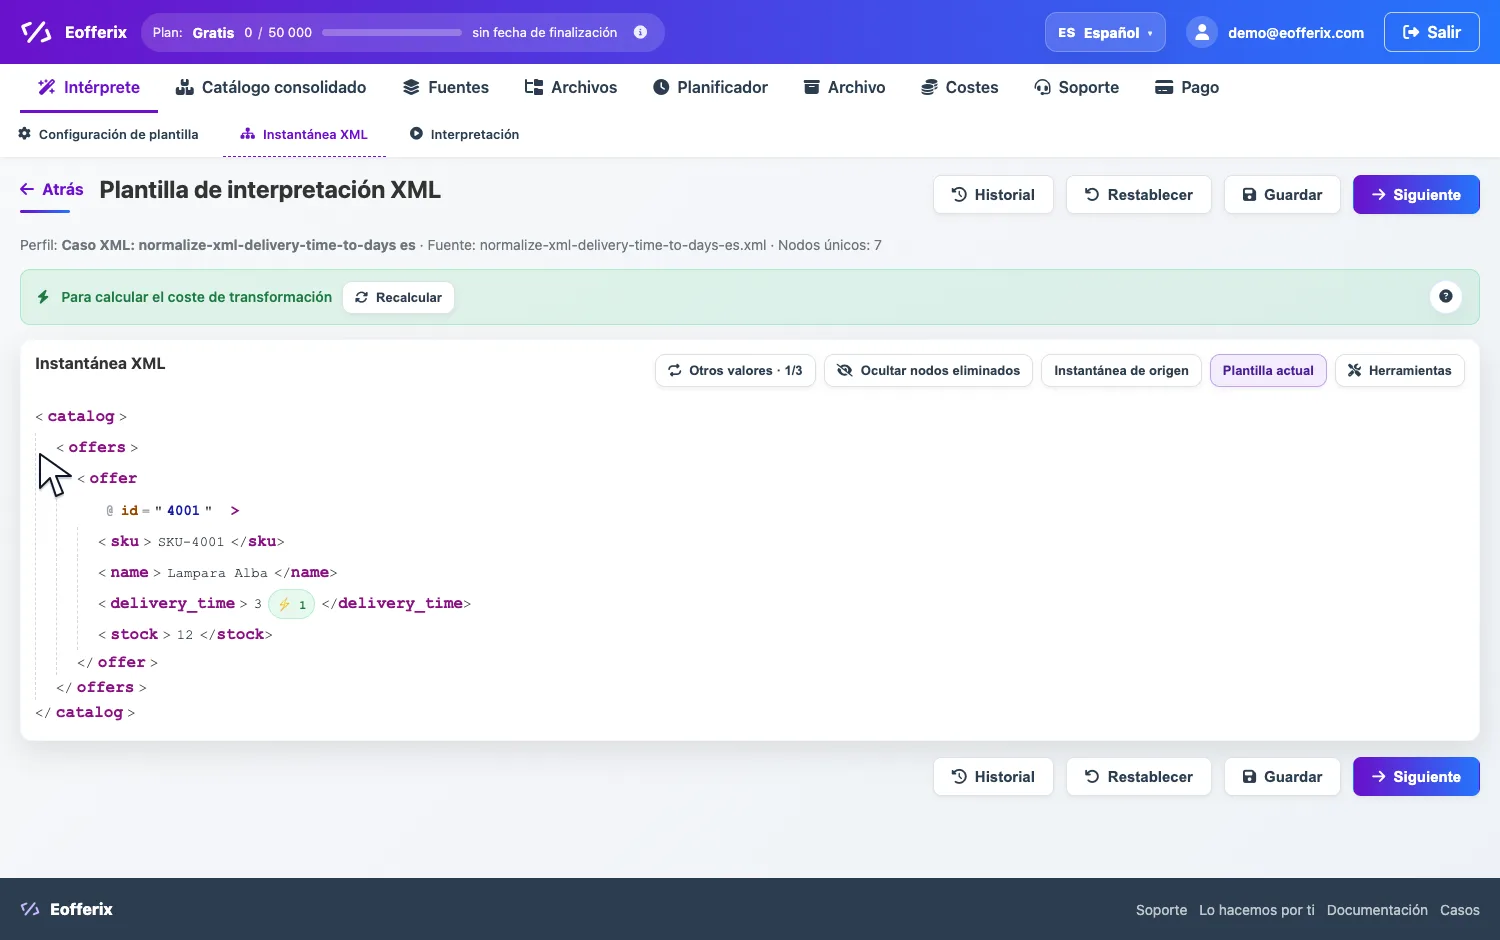Open Historial at the bottom
Image resolution: width=1500 pixels, height=940 pixels.
(x=993, y=777)
